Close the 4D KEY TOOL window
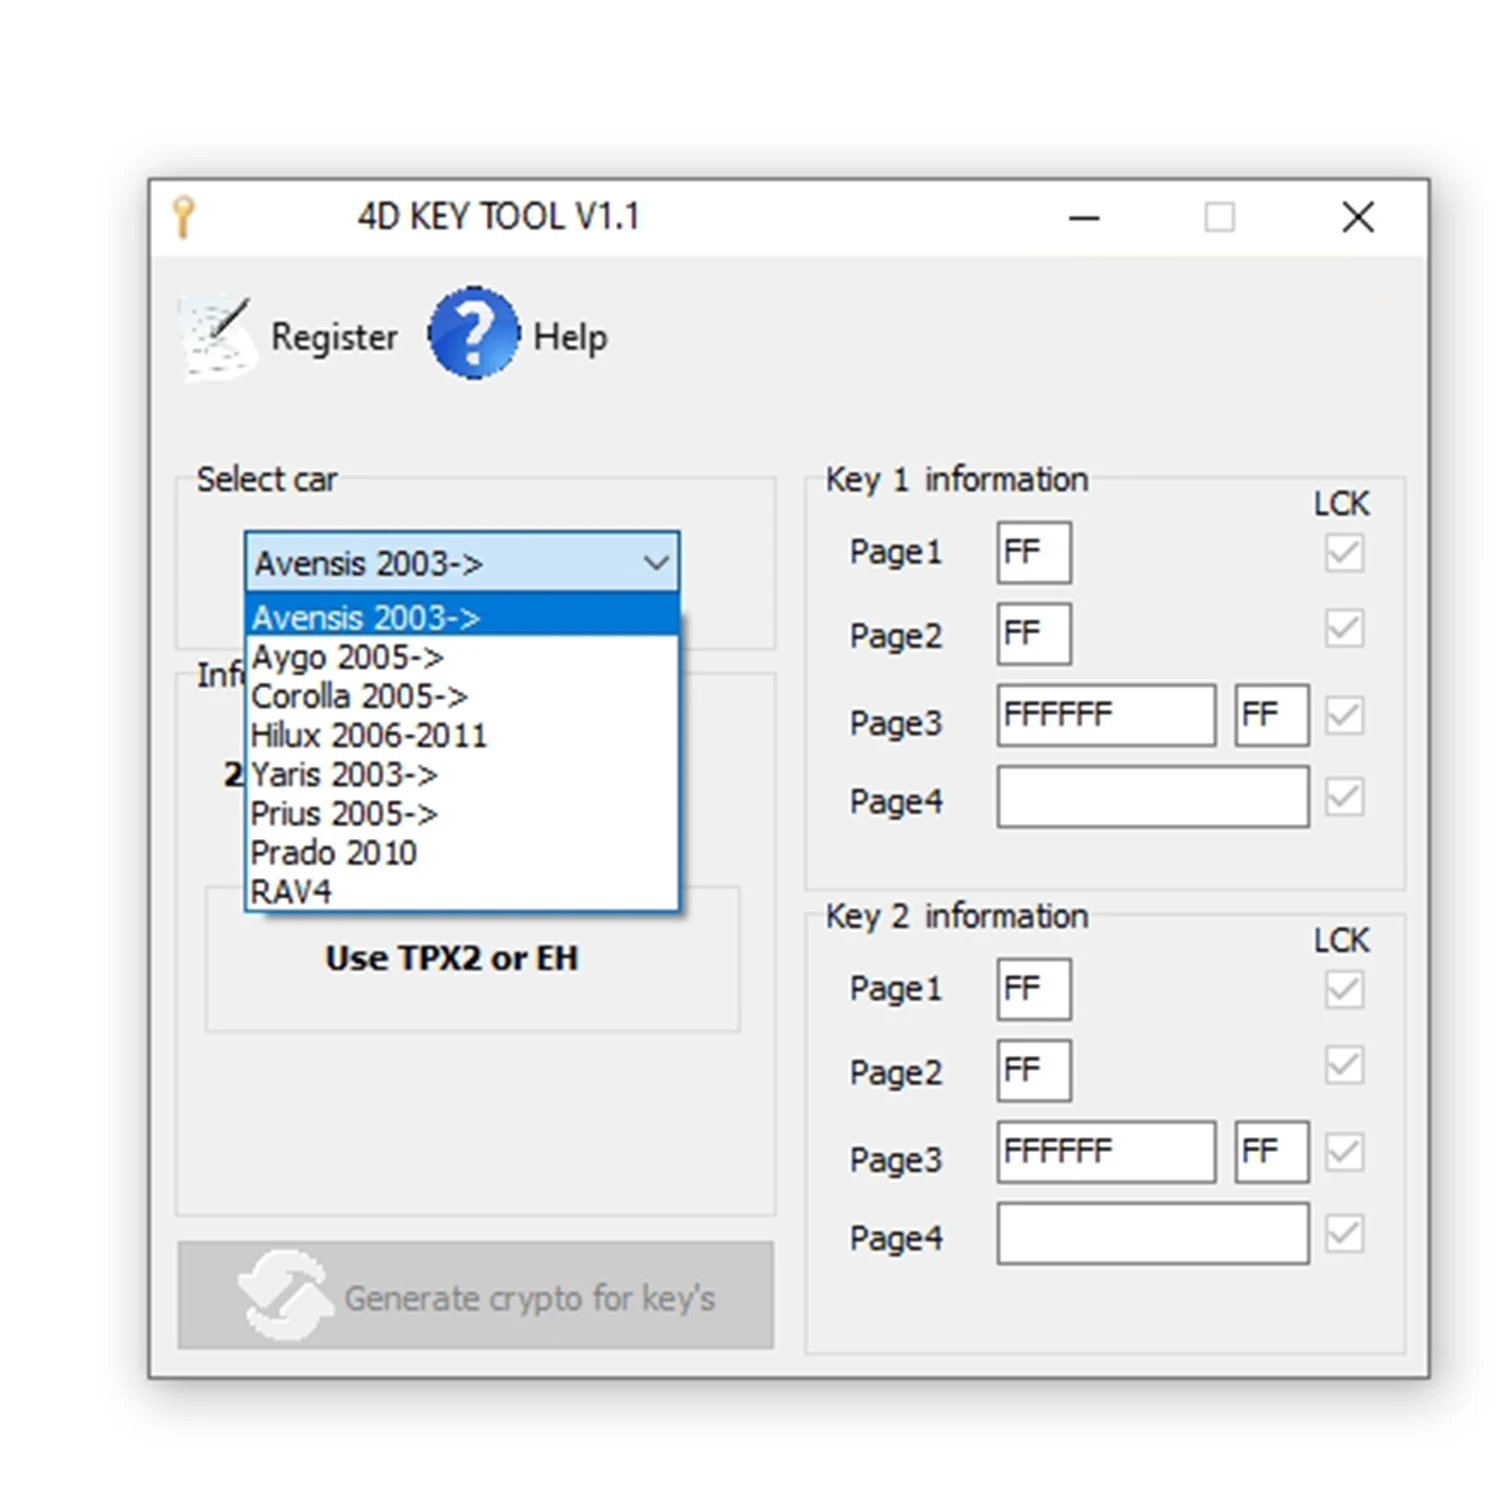1500x1500 pixels. point(1358,217)
